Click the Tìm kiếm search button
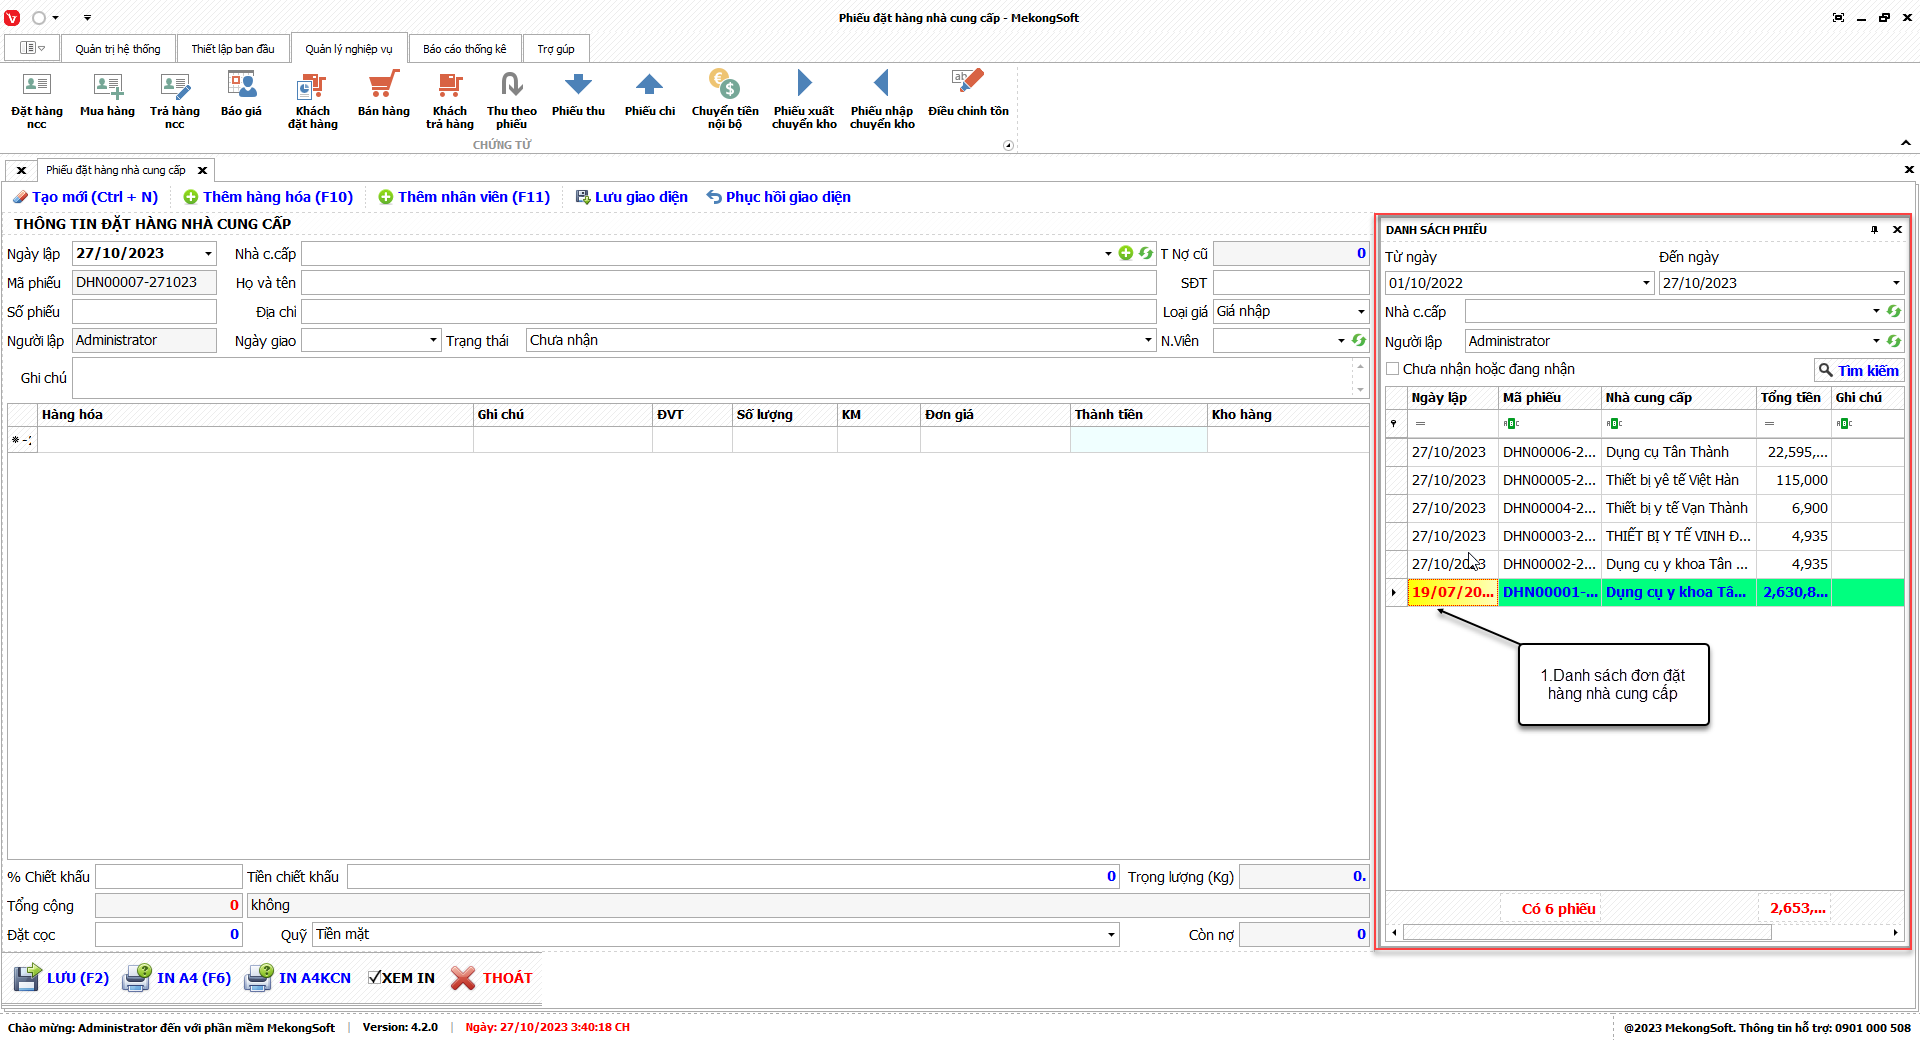The image size is (1920, 1040). (1858, 371)
